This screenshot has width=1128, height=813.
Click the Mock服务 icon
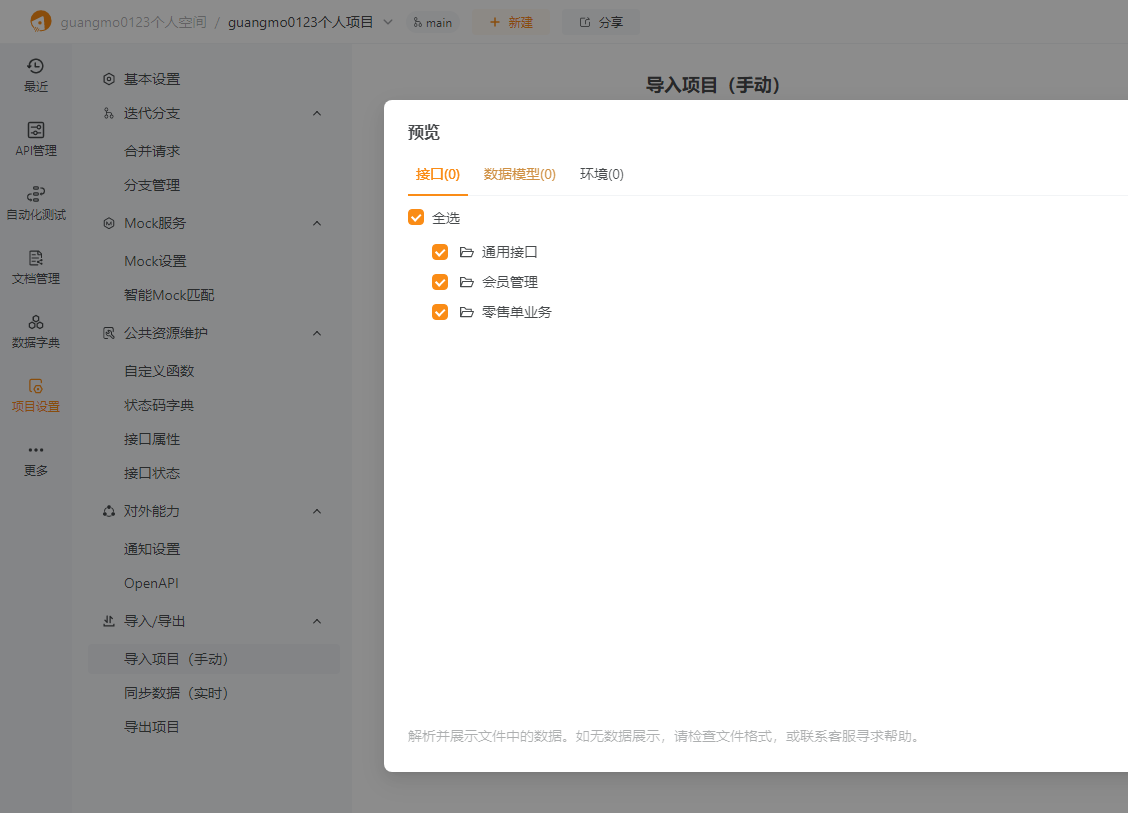109,224
